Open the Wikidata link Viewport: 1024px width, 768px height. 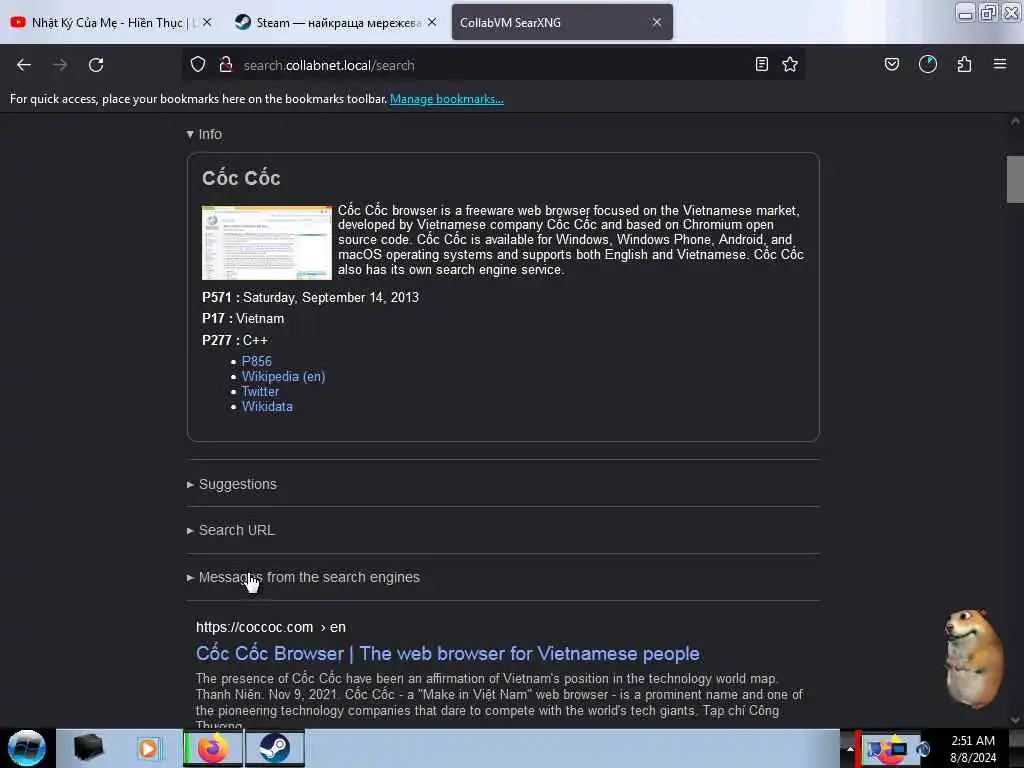267,406
